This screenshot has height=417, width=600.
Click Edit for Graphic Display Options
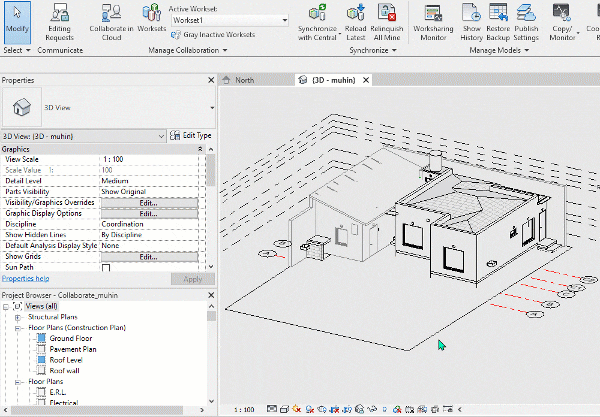pos(149,213)
